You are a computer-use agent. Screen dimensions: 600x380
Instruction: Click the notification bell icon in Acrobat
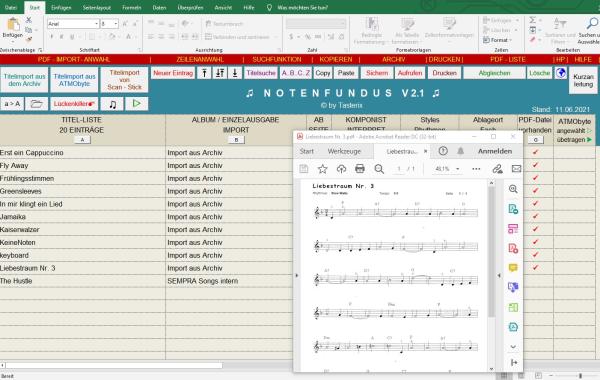tap(460, 151)
